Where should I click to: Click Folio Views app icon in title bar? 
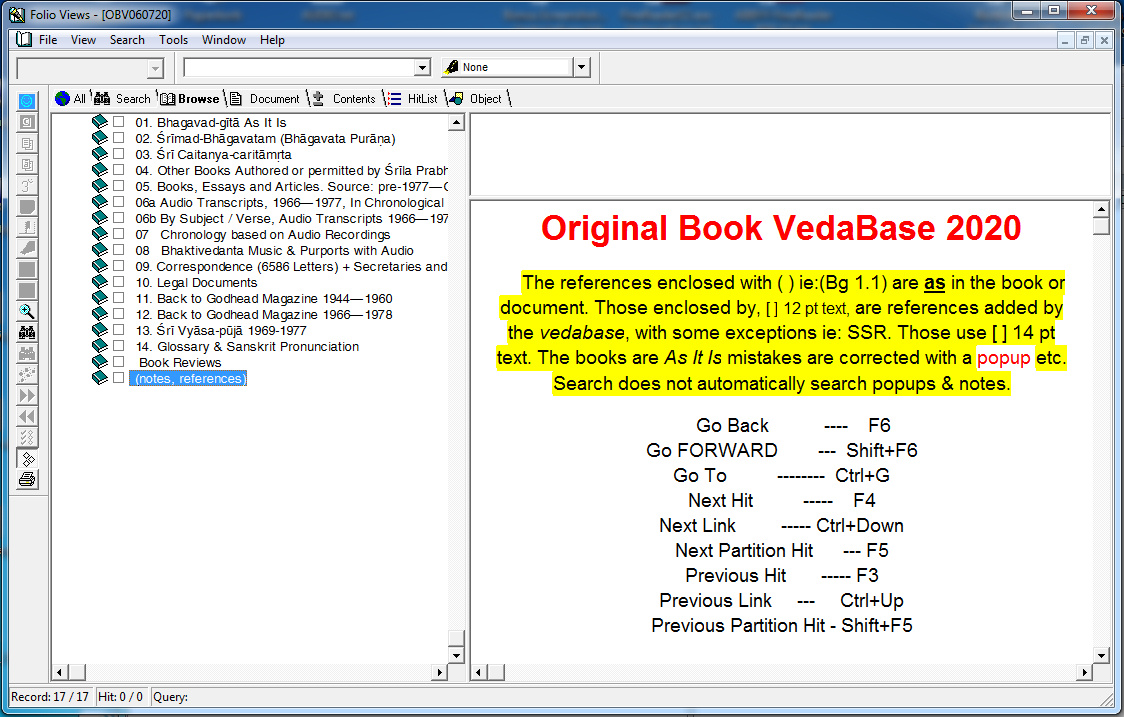click(16, 14)
